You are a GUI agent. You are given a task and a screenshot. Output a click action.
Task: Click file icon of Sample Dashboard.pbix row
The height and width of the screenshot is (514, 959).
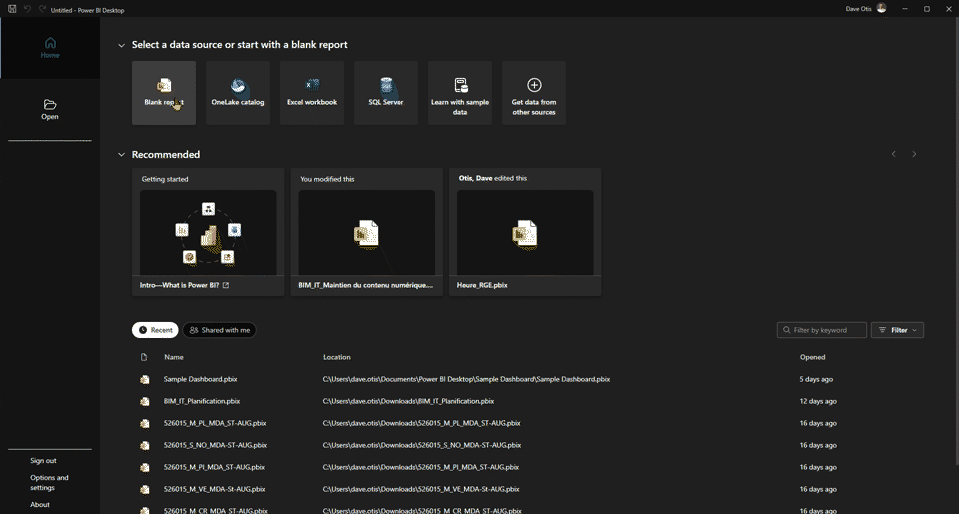144,379
